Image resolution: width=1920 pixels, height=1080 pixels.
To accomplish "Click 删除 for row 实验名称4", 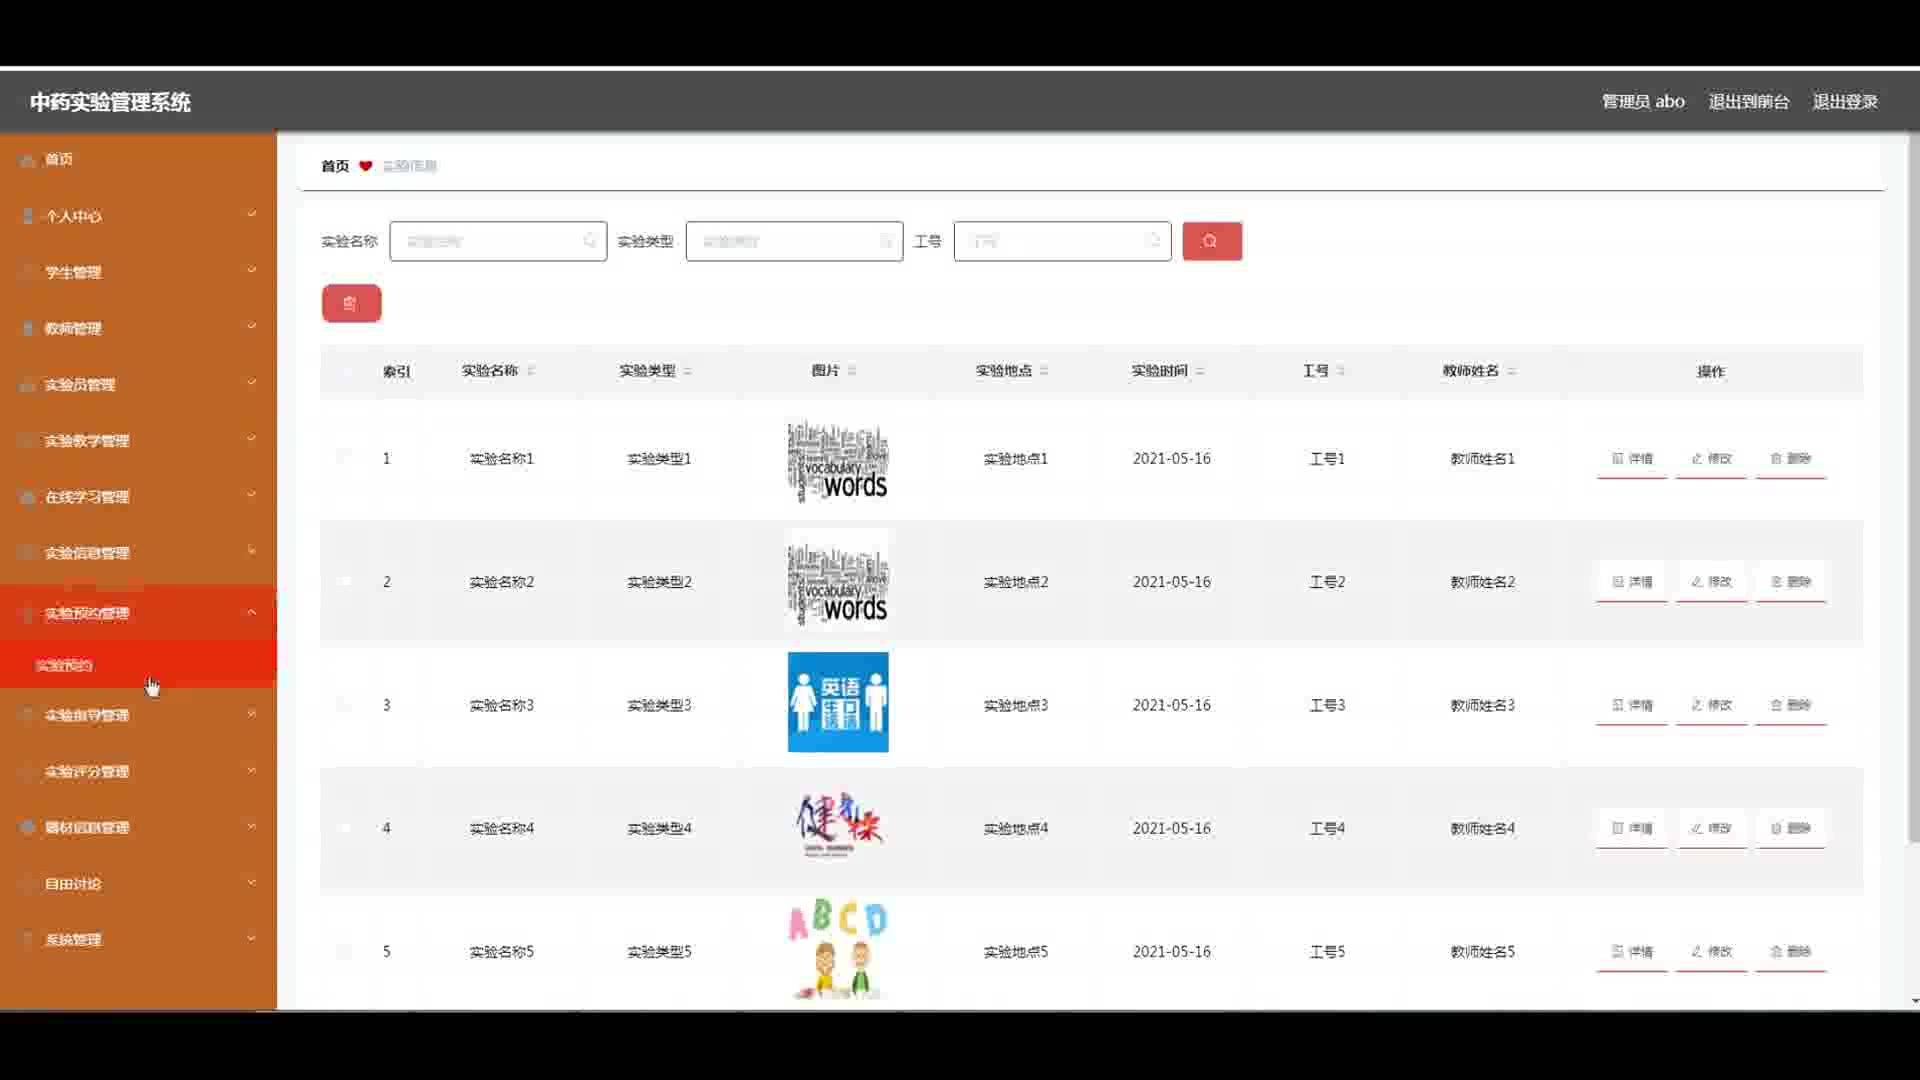I will [x=1791, y=828].
